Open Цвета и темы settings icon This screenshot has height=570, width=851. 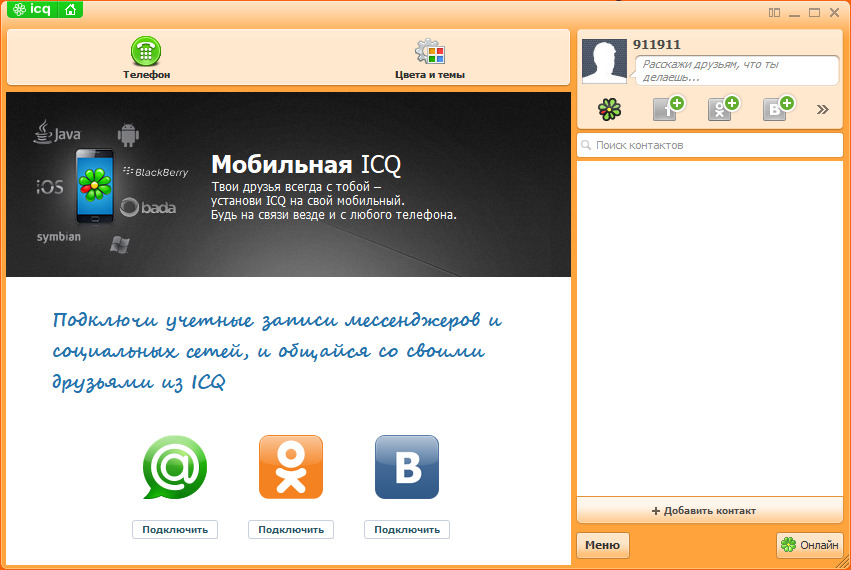tap(430, 52)
